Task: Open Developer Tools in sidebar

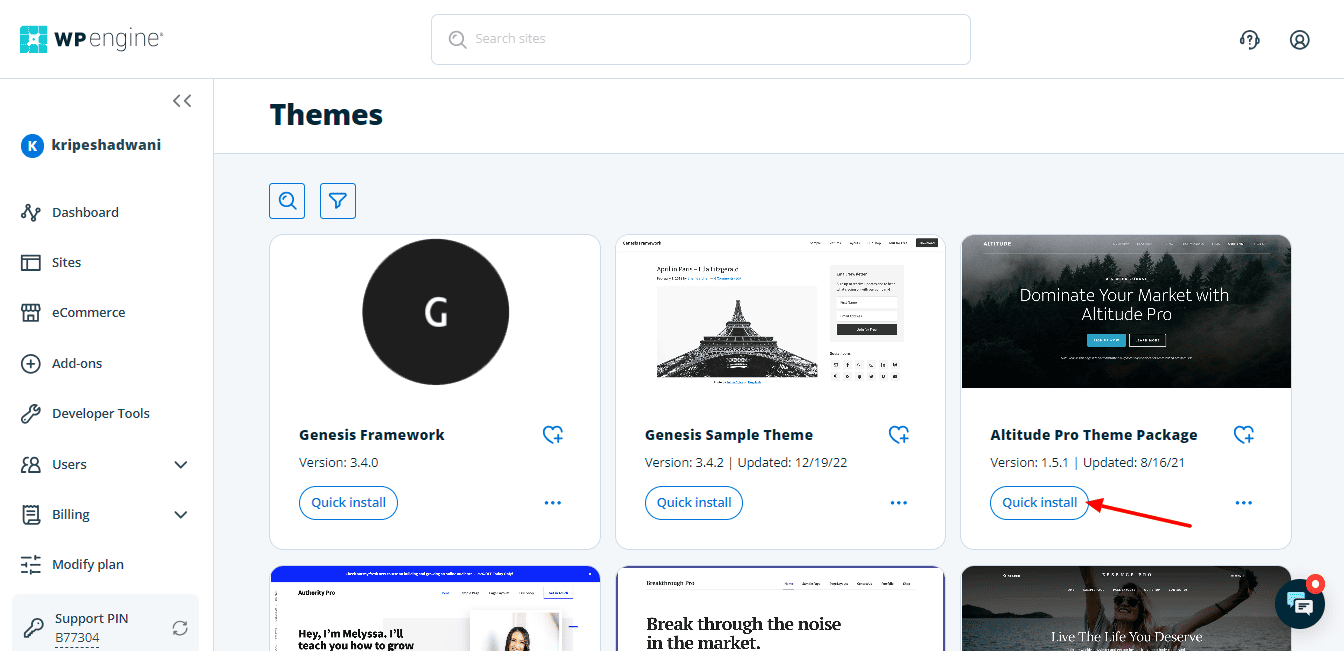Action: click(x=100, y=413)
